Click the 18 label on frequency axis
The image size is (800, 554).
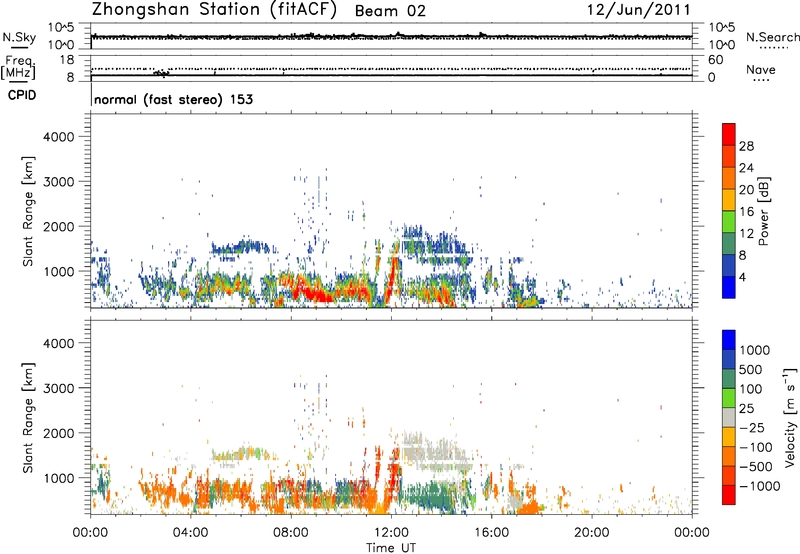click(67, 60)
